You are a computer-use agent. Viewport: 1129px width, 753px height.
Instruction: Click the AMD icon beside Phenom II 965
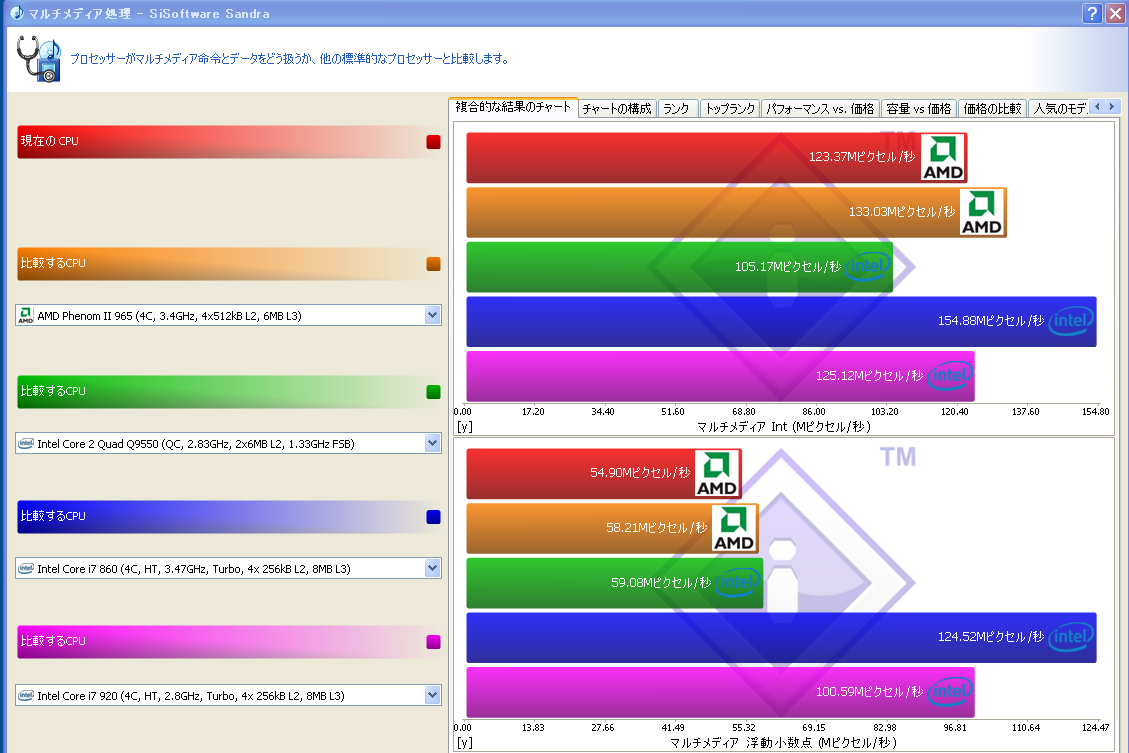26,315
